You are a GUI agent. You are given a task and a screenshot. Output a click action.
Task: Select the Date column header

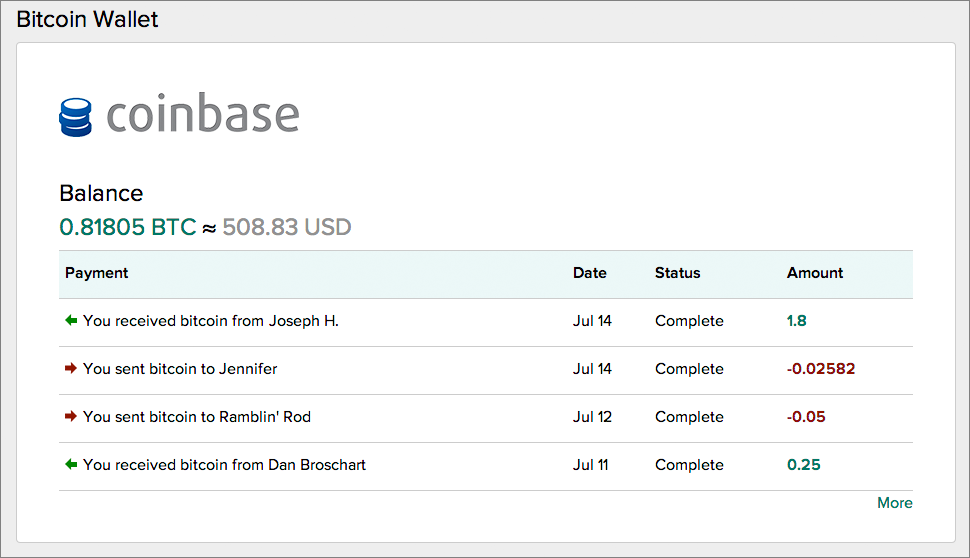pos(590,273)
